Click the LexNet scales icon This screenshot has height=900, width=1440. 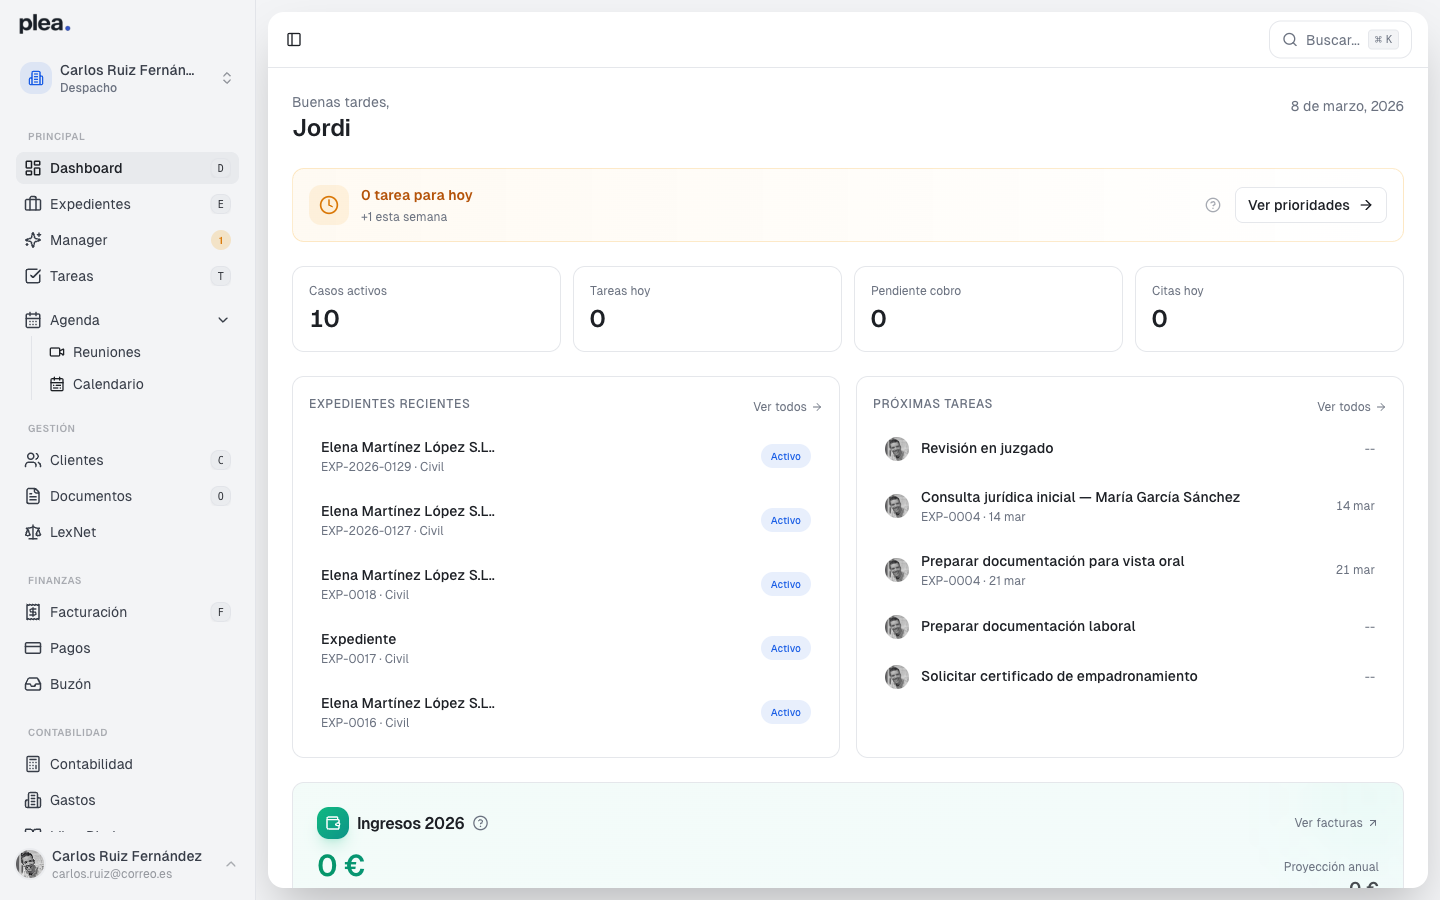coord(33,532)
